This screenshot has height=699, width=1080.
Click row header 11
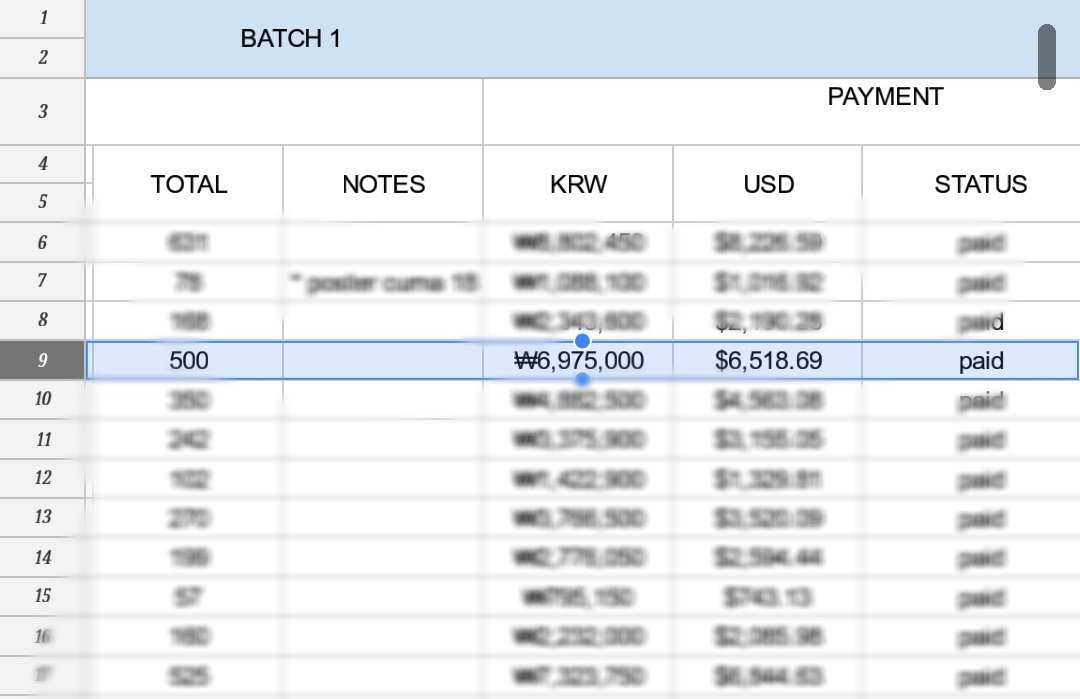(42, 439)
